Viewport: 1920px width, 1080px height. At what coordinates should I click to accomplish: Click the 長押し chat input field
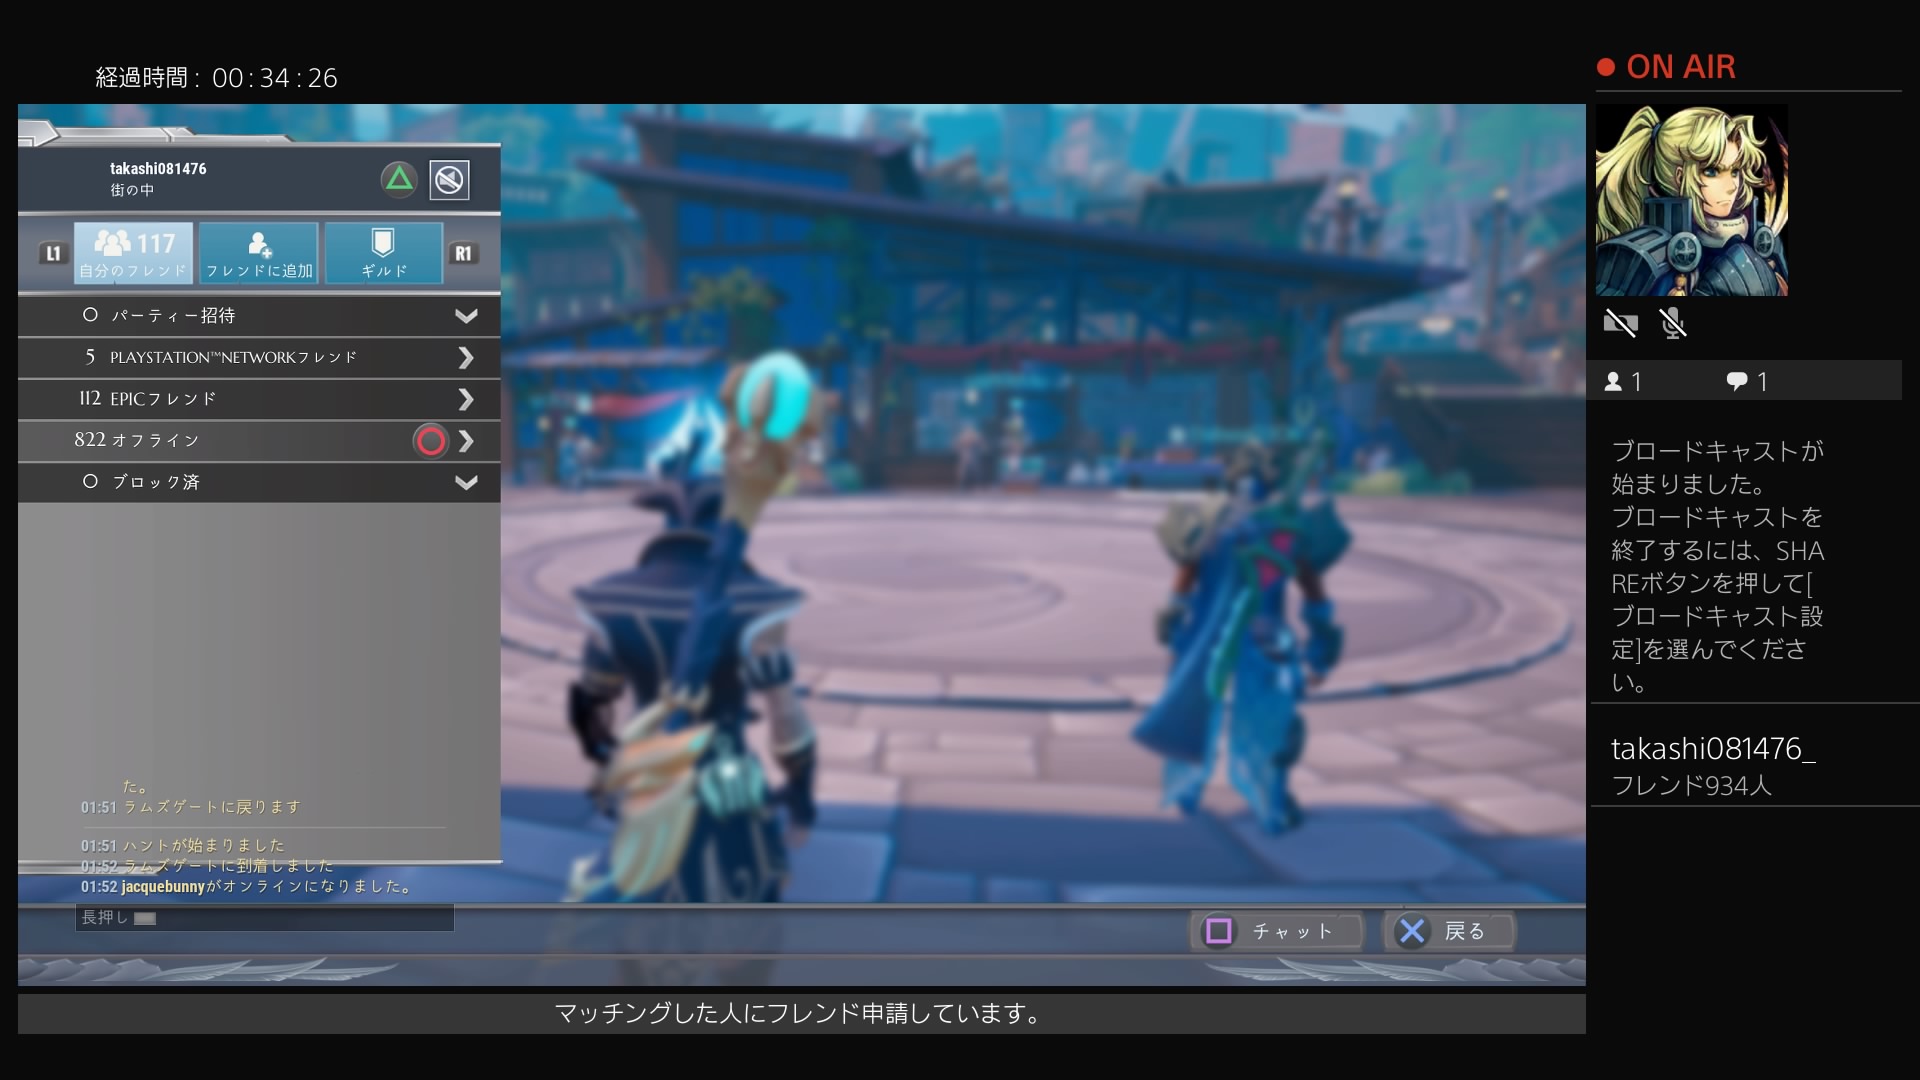coord(265,918)
